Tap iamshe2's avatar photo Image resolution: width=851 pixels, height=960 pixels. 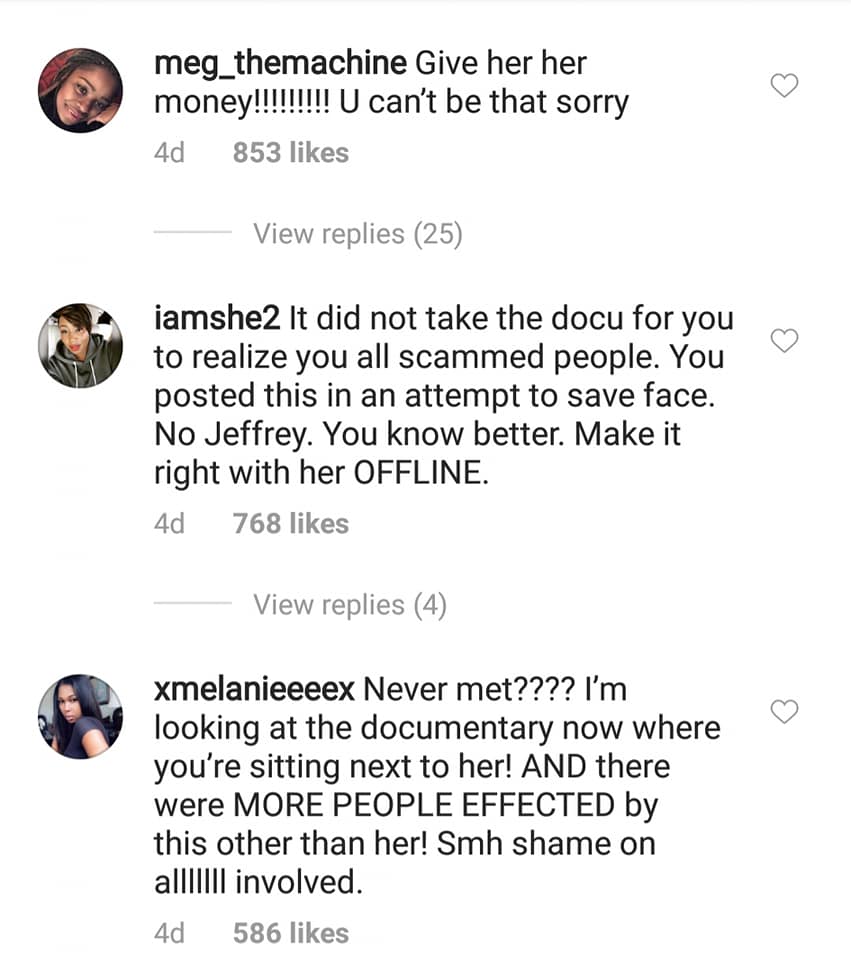(x=80, y=345)
